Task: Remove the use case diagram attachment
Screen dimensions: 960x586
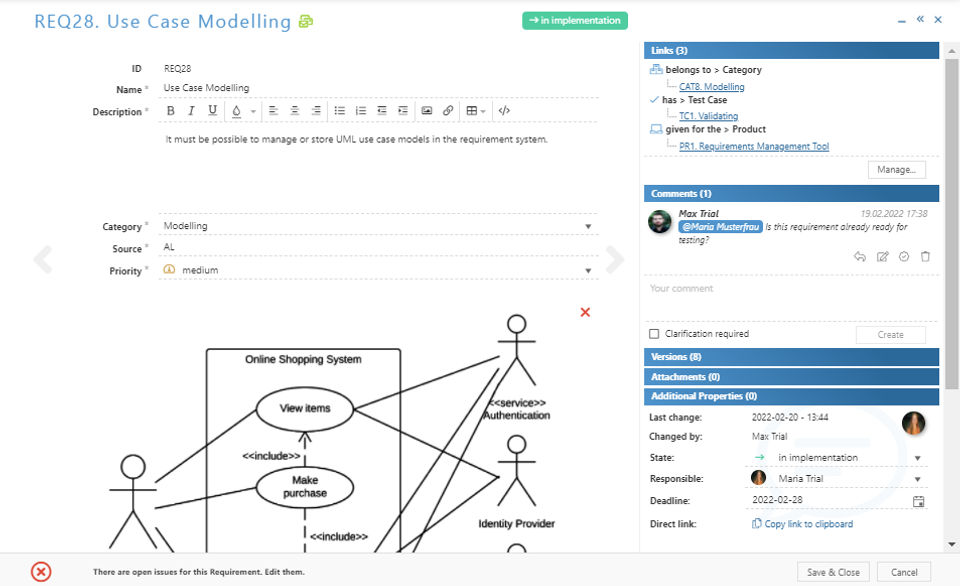Action: click(585, 312)
